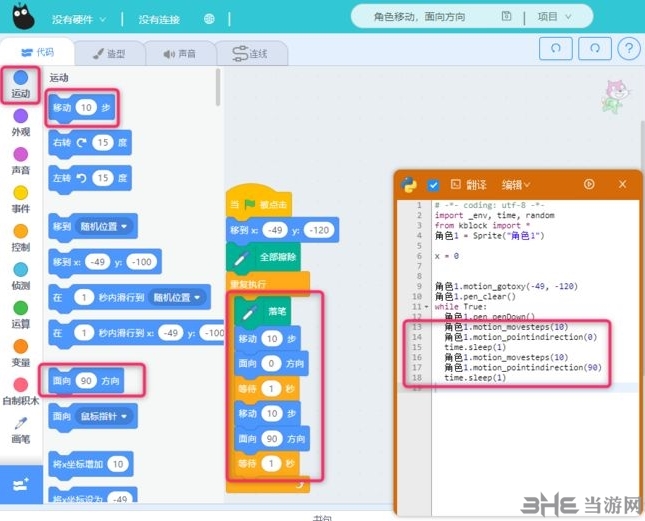
Task: Click x value -49 in script 移到 block
Action: (275, 230)
